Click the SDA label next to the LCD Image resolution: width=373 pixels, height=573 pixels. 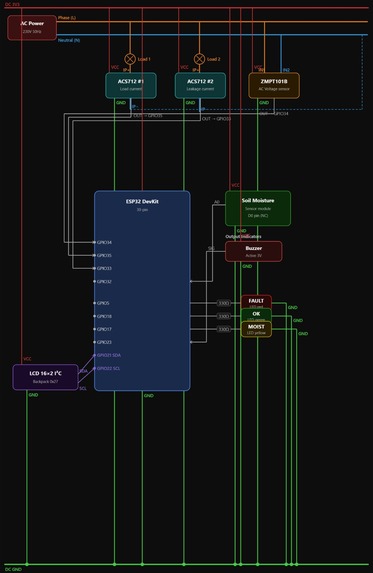pos(84,371)
